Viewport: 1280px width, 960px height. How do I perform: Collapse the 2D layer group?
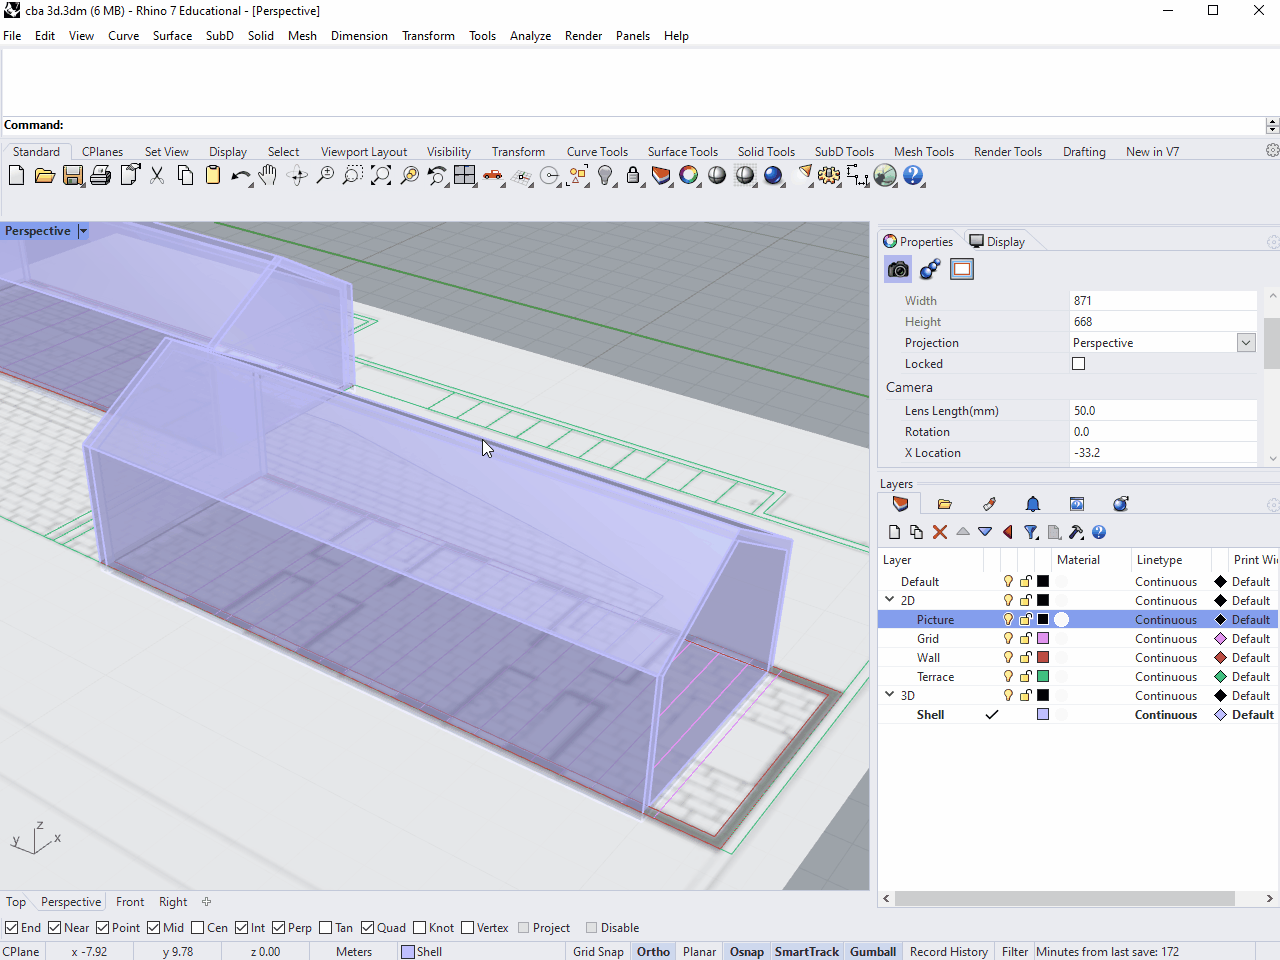coord(889,600)
